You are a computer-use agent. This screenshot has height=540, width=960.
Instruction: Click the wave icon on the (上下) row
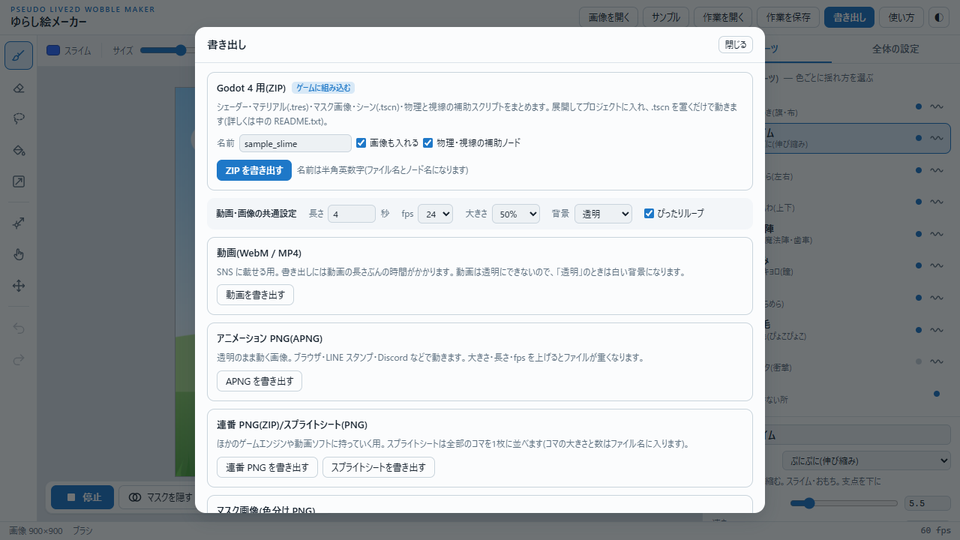(936, 202)
